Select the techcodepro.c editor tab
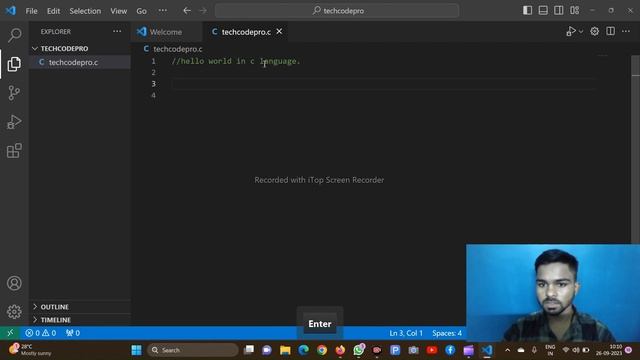Image resolution: width=640 pixels, height=360 pixels. coord(246,32)
